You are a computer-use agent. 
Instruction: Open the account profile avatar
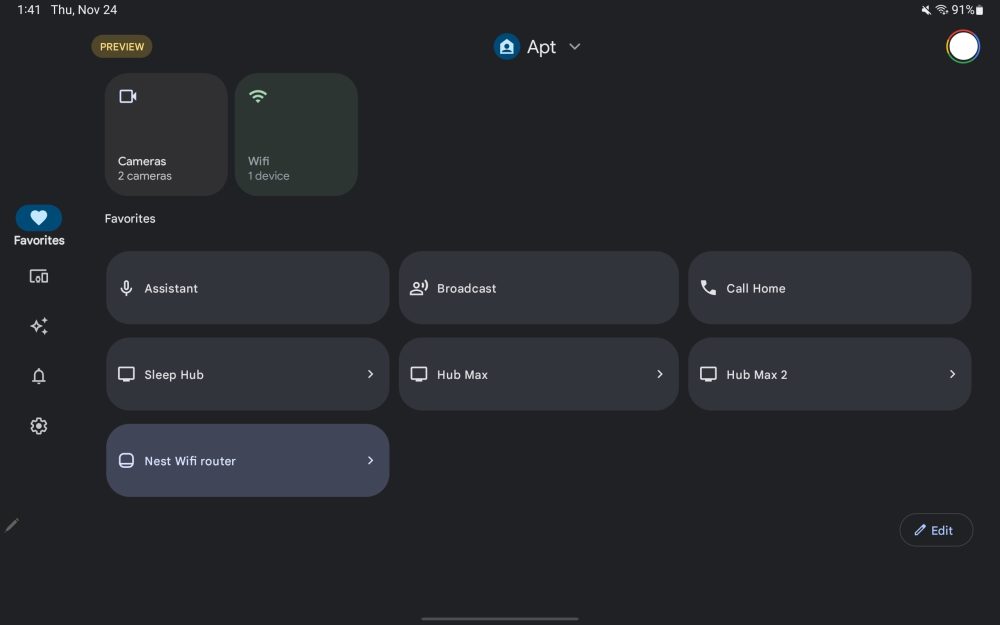963,47
